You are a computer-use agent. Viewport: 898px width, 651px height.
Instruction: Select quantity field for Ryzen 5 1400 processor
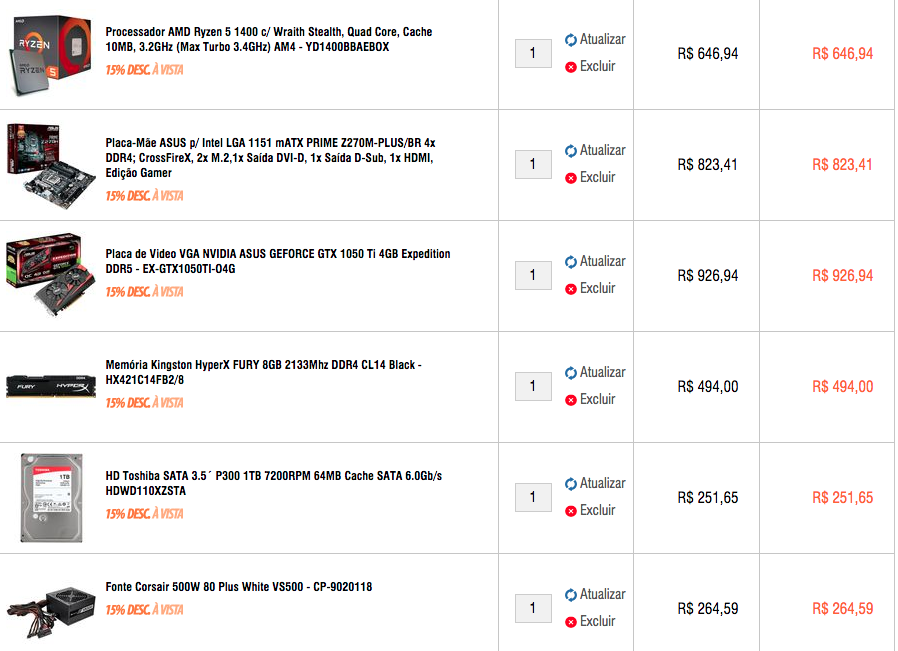(x=533, y=53)
